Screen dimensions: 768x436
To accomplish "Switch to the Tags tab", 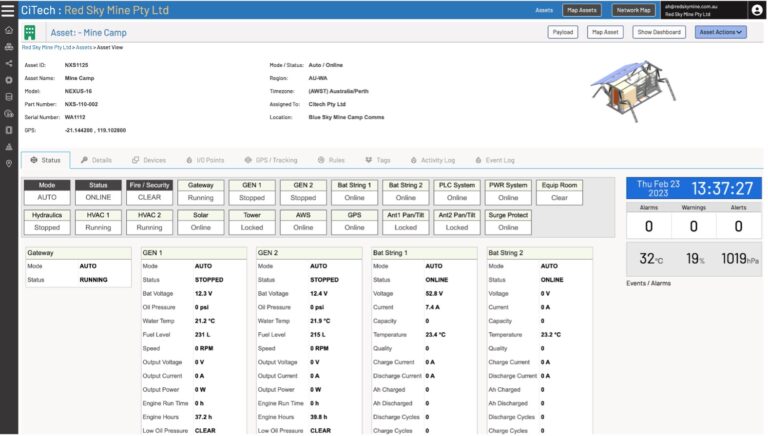I will tap(378, 160).
